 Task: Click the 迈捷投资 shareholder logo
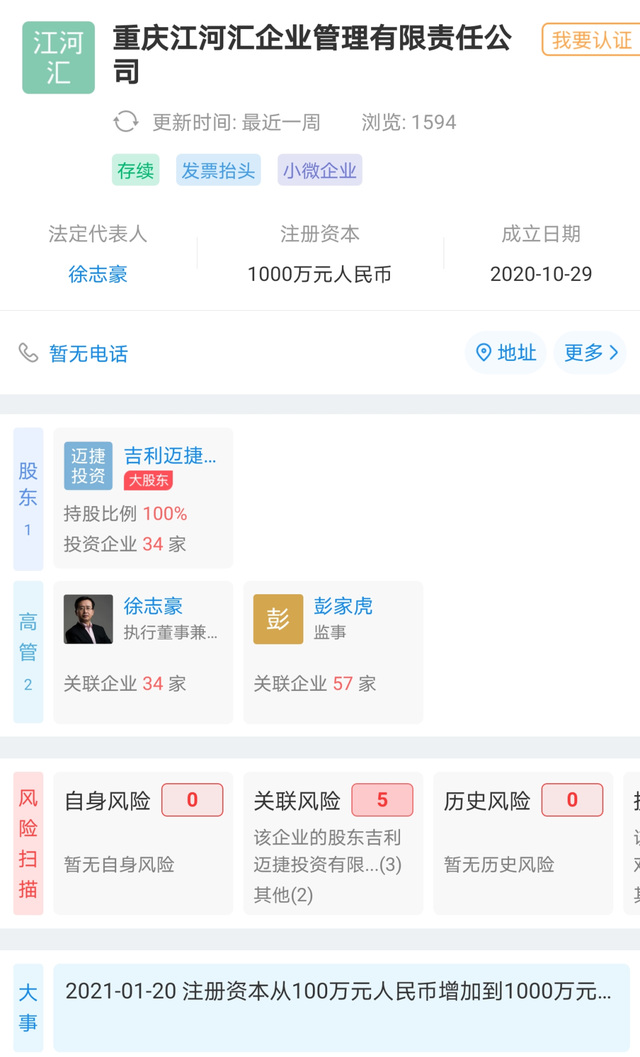click(x=88, y=466)
